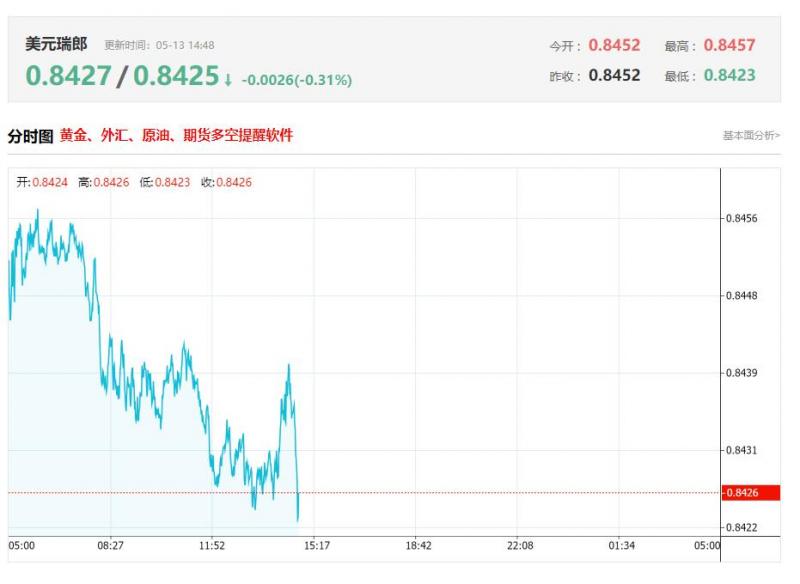800x584 pixels.
Task: Open the red 黄金、外汇、原油、期货多空提醒软件 link
Action: coord(177,136)
